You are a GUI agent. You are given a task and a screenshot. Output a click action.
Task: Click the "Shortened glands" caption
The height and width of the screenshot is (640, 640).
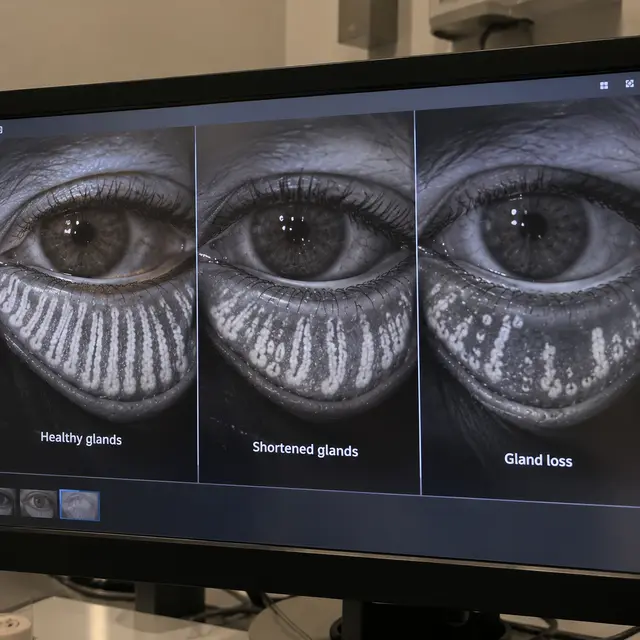[x=305, y=449]
